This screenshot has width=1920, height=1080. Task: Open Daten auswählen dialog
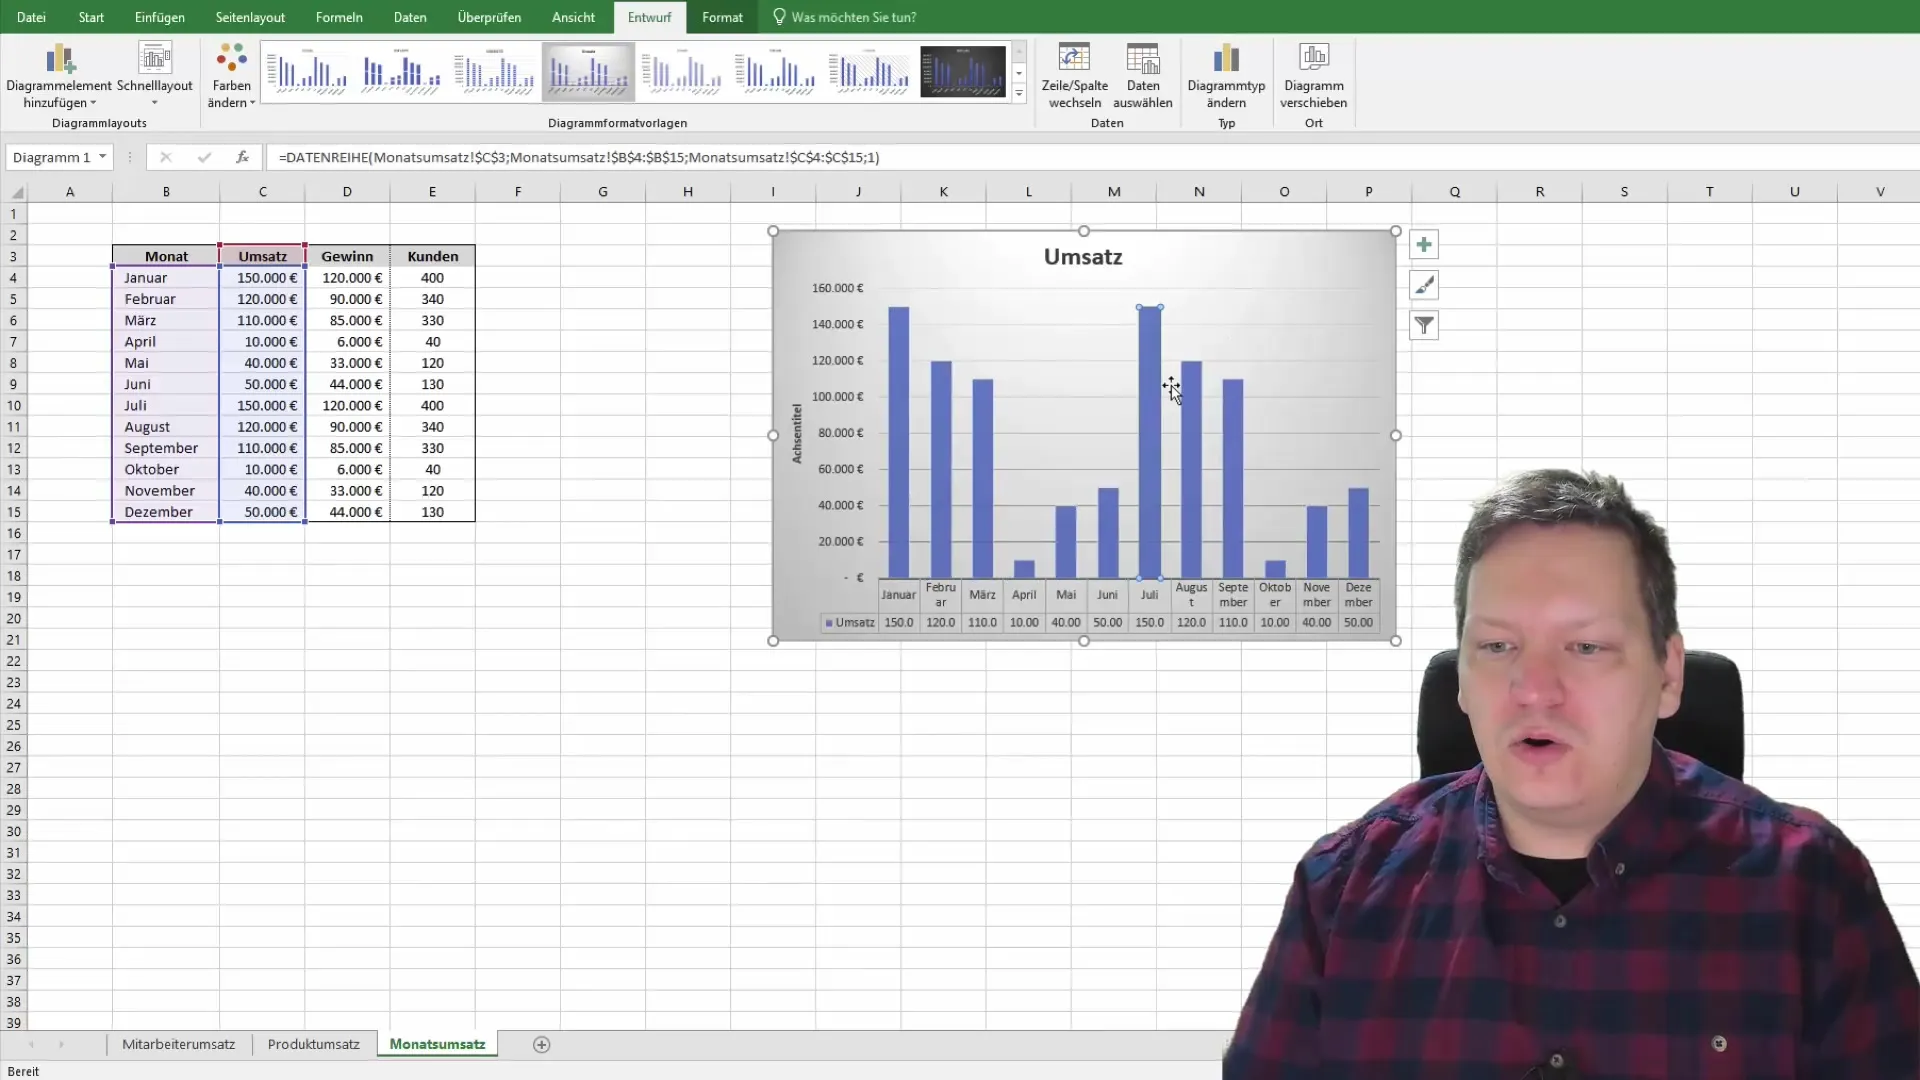tap(1142, 76)
